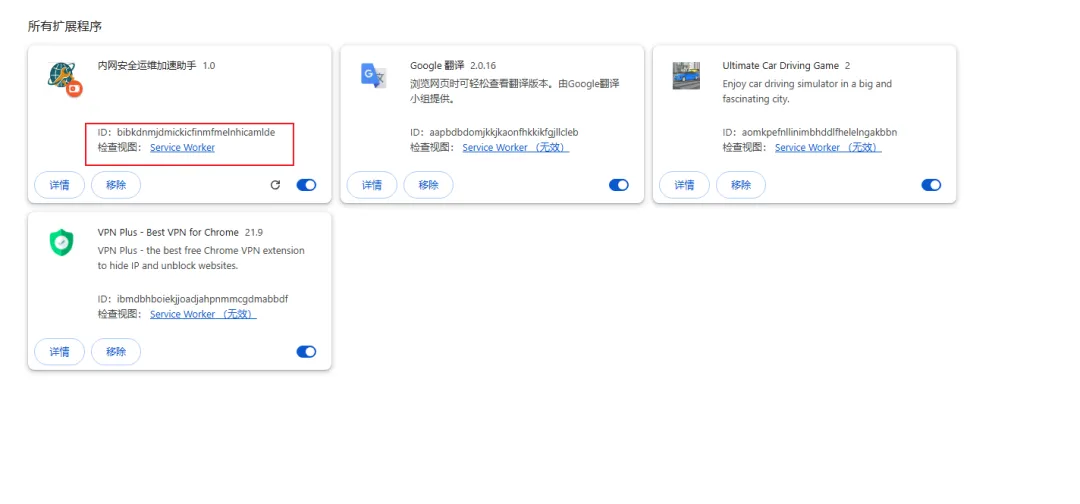Click 移除 for VPN Plus extension
This screenshot has width=1080, height=504.
[x=116, y=351]
